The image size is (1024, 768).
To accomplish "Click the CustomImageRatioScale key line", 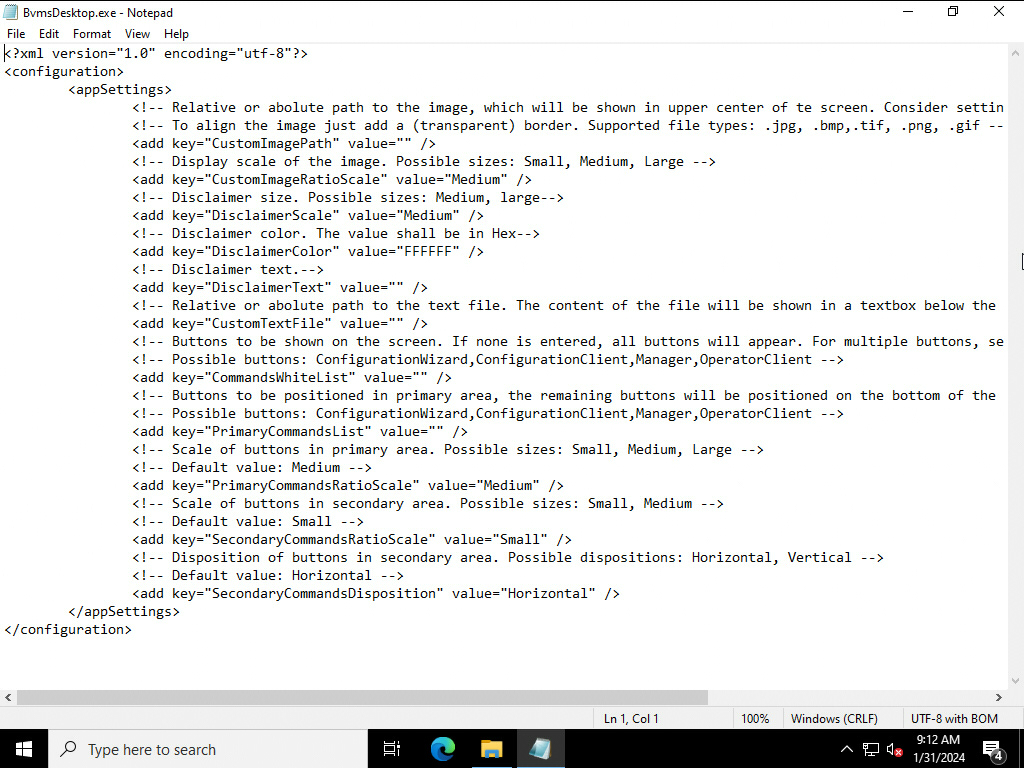I will pos(332,179).
